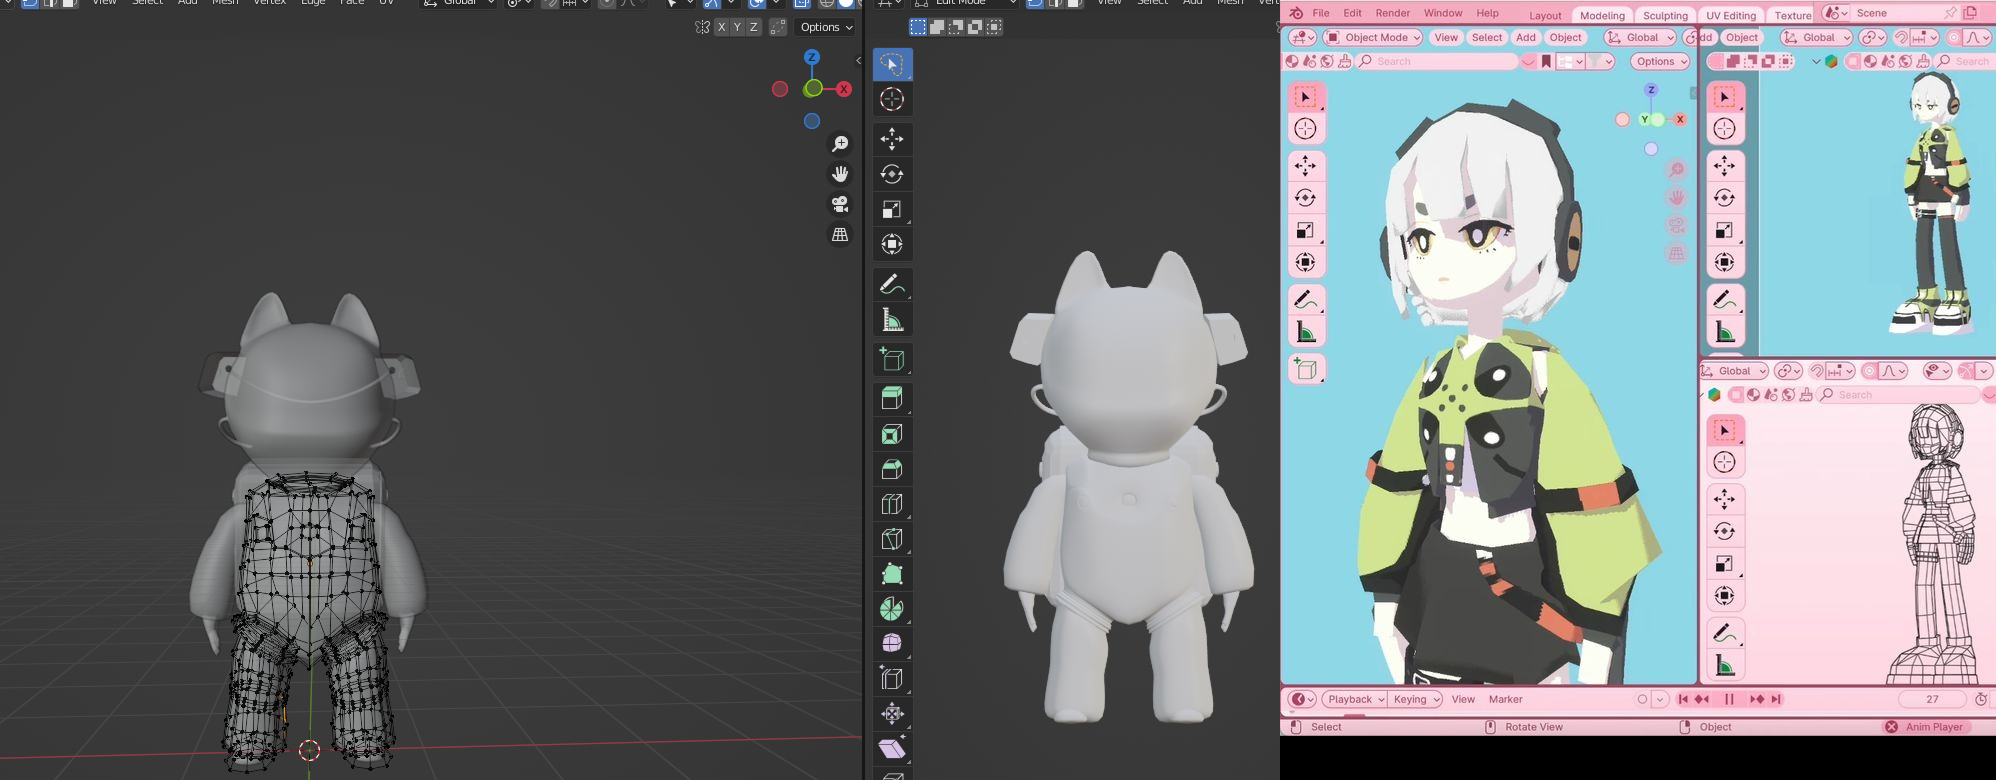Click the 3D Cursor tool in the dark toolbar
1996x780 pixels.
(x=892, y=99)
